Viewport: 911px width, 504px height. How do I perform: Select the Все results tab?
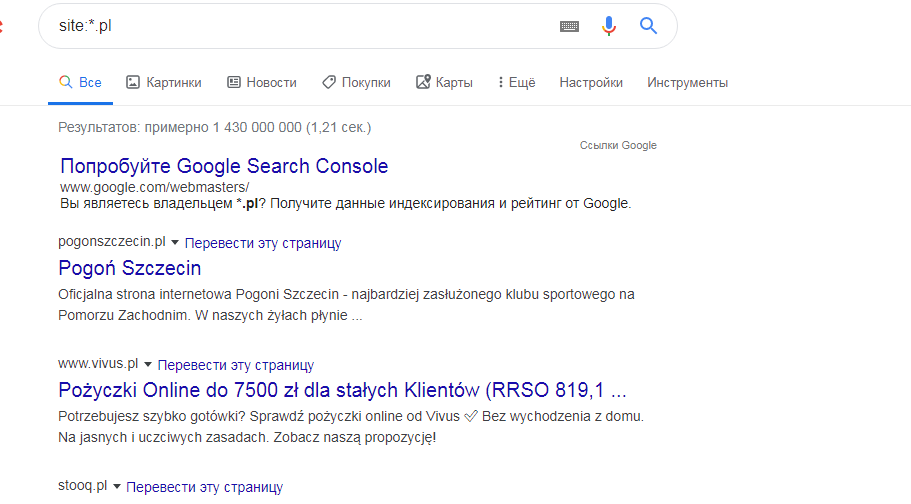click(x=80, y=83)
